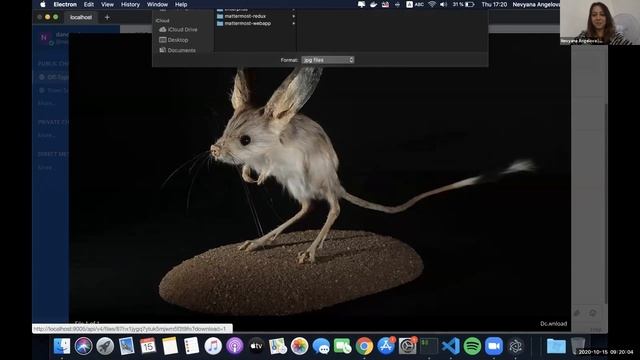640x360 pixels.
Task: Open Launchpad rocket icon
Action: click(105, 346)
